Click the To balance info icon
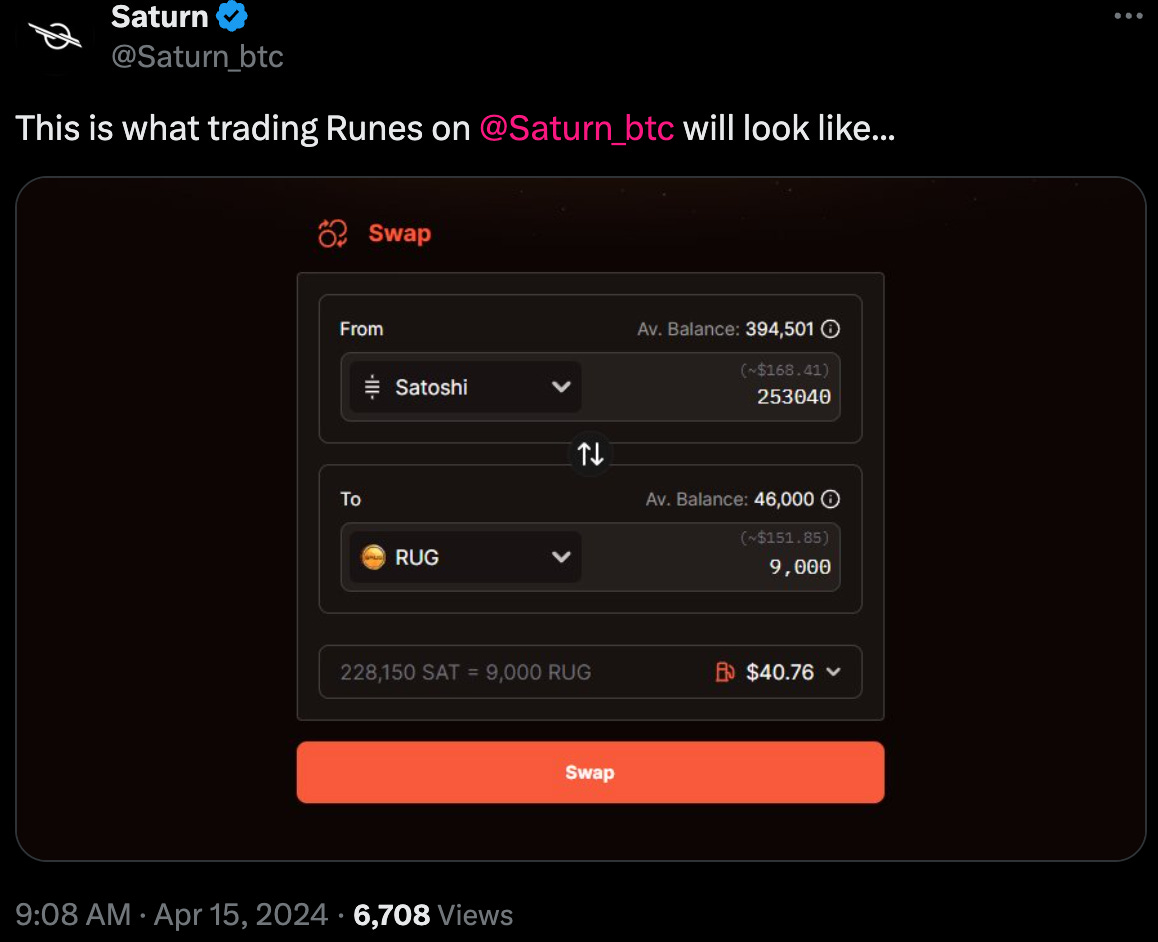This screenshot has width=1158, height=942. coord(829,499)
